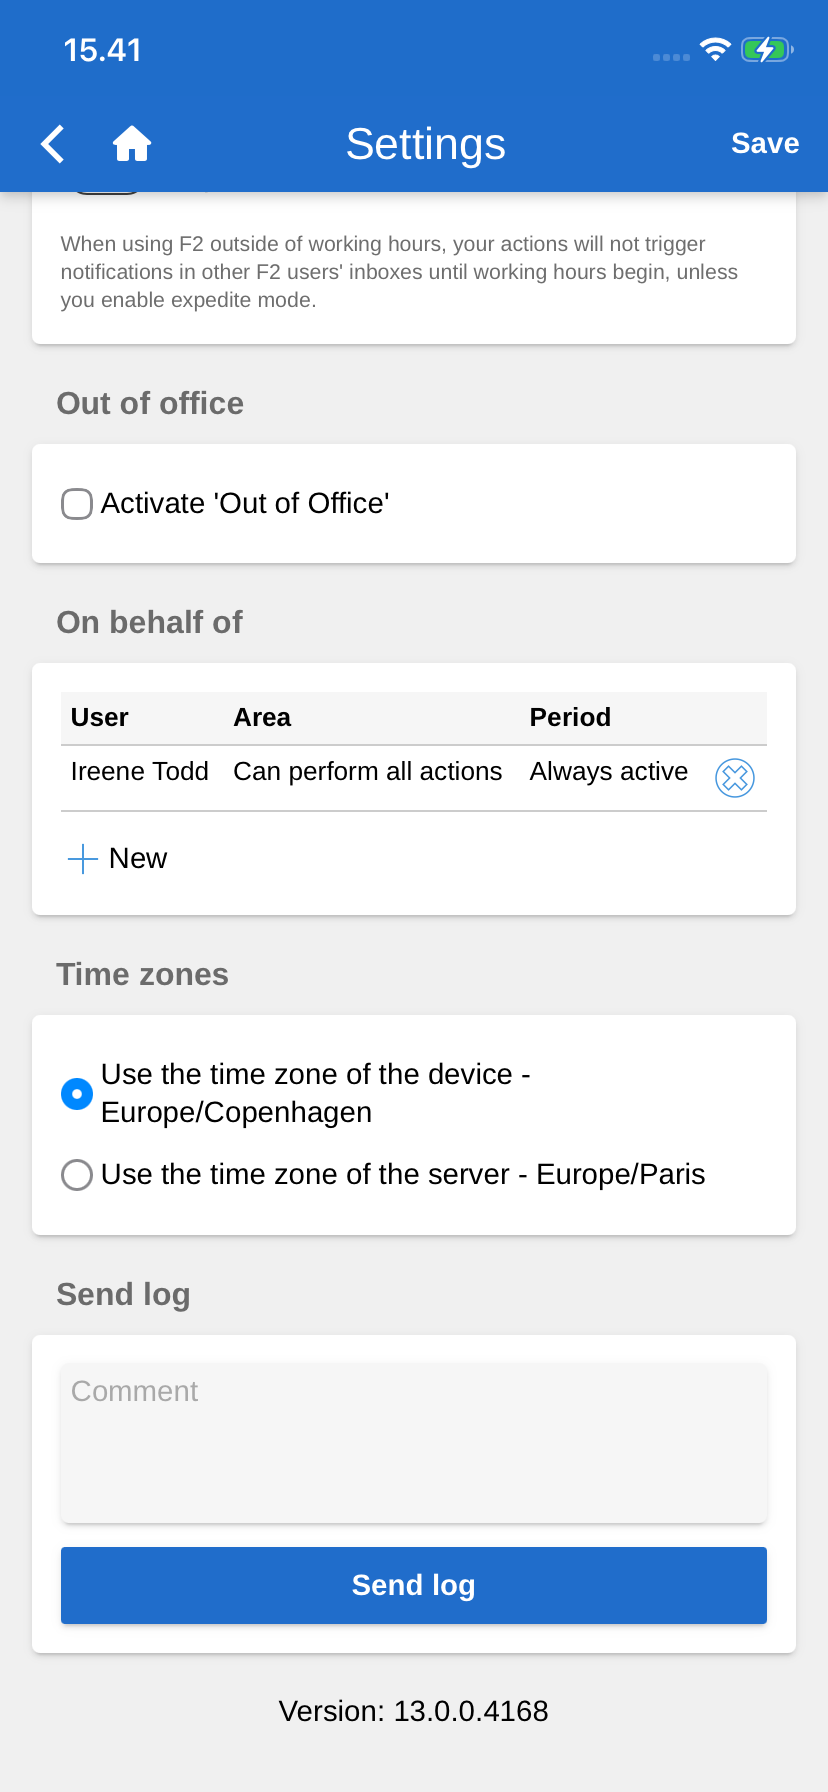This screenshot has height=1792, width=828.
Task: Select the device time zone Europe/Copenhagen option
Action: [77, 1094]
